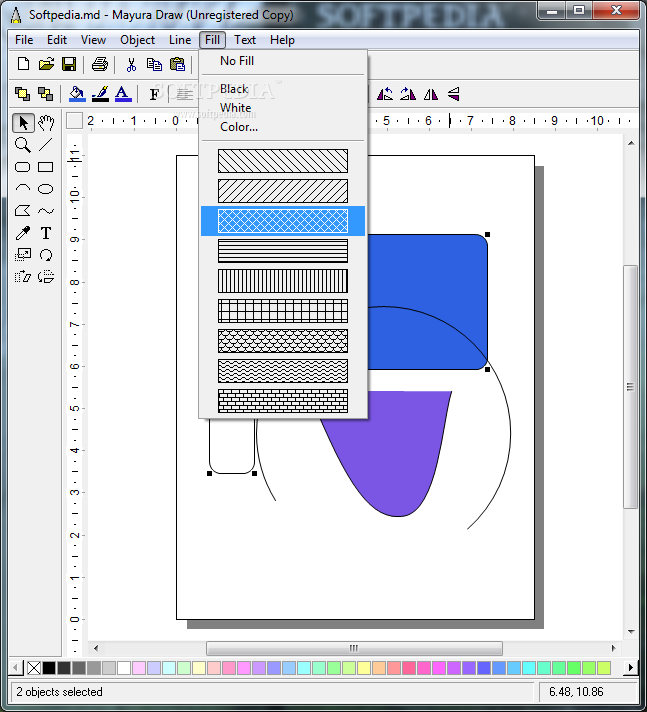Select the hand pan tool
This screenshot has width=647, height=712.
(x=46, y=123)
